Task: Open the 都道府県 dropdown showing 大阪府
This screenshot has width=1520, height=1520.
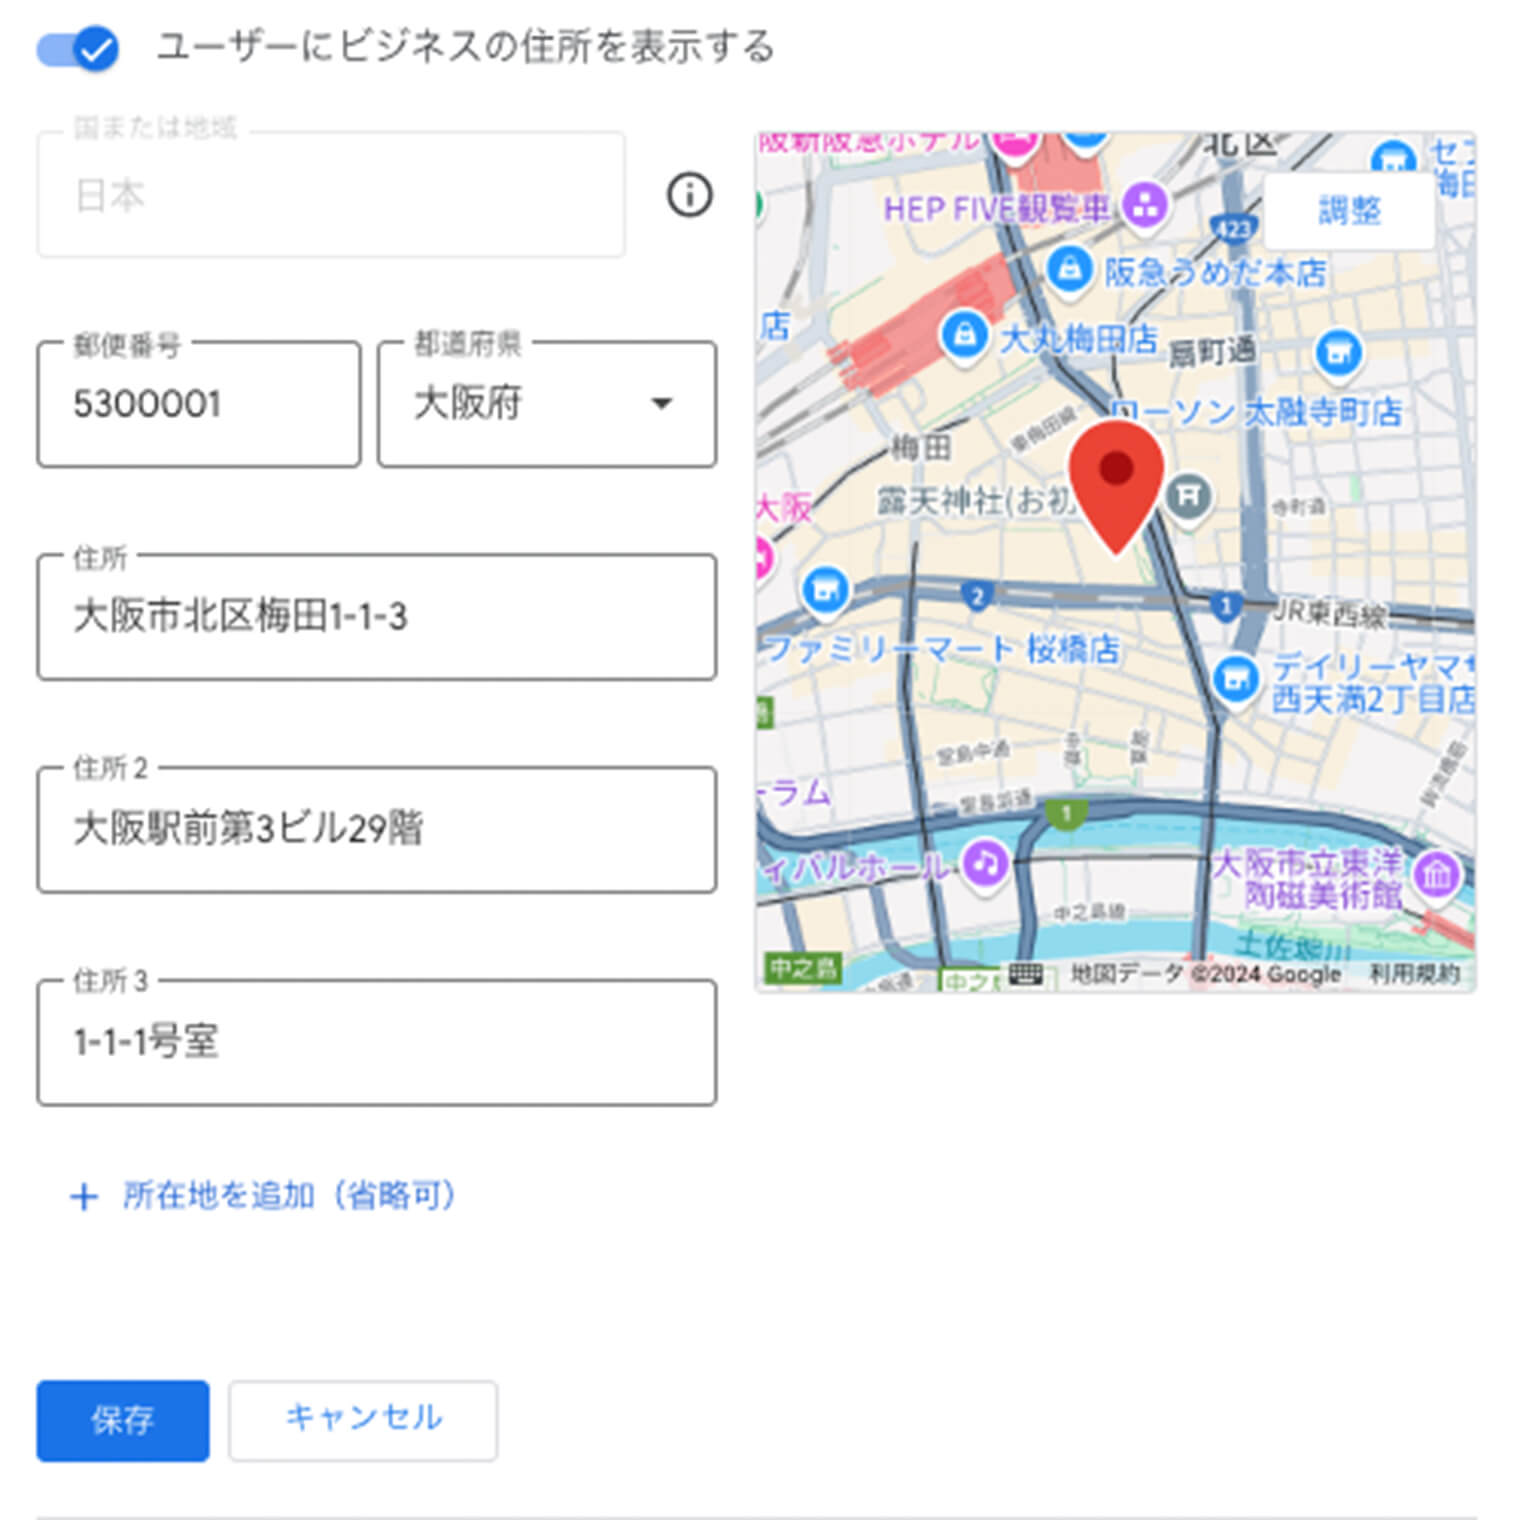Action: click(x=547, y=404)
